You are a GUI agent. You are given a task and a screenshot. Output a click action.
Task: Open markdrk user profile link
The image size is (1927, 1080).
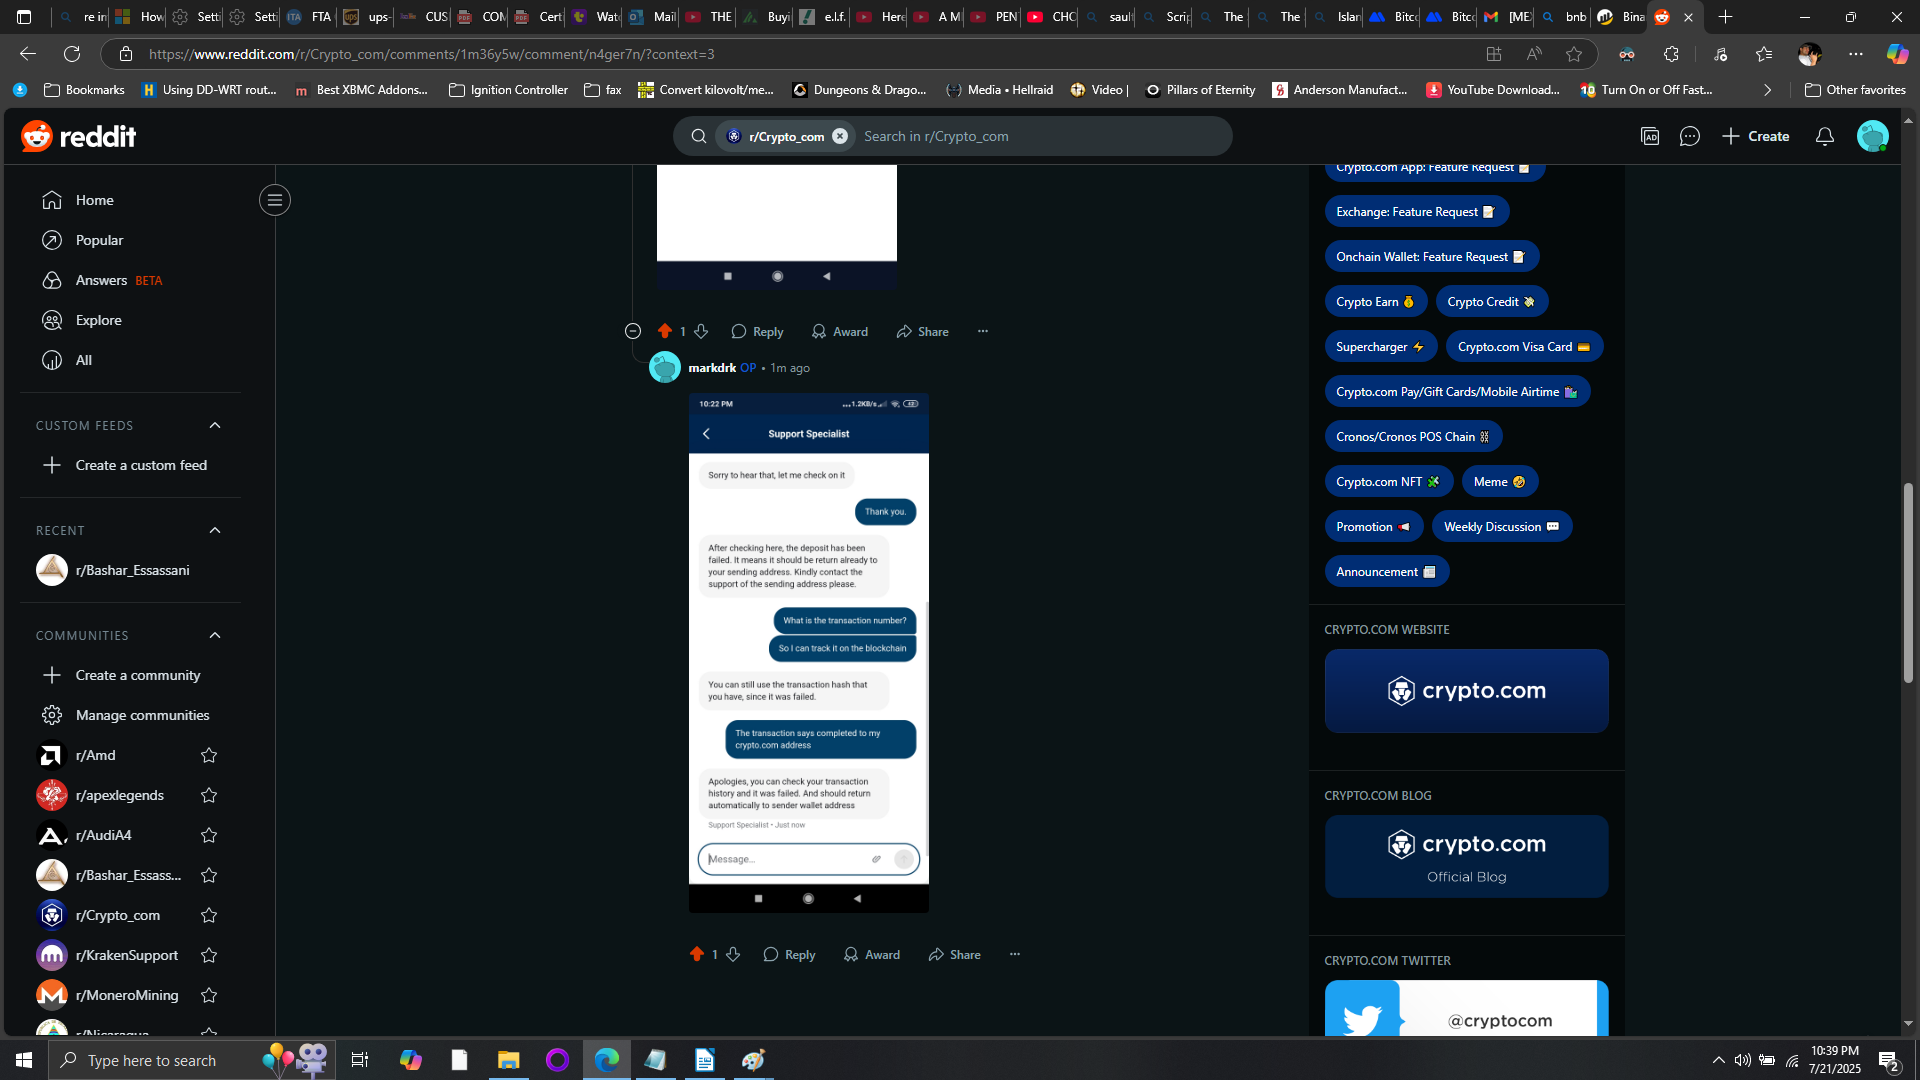tap(714, 369)
